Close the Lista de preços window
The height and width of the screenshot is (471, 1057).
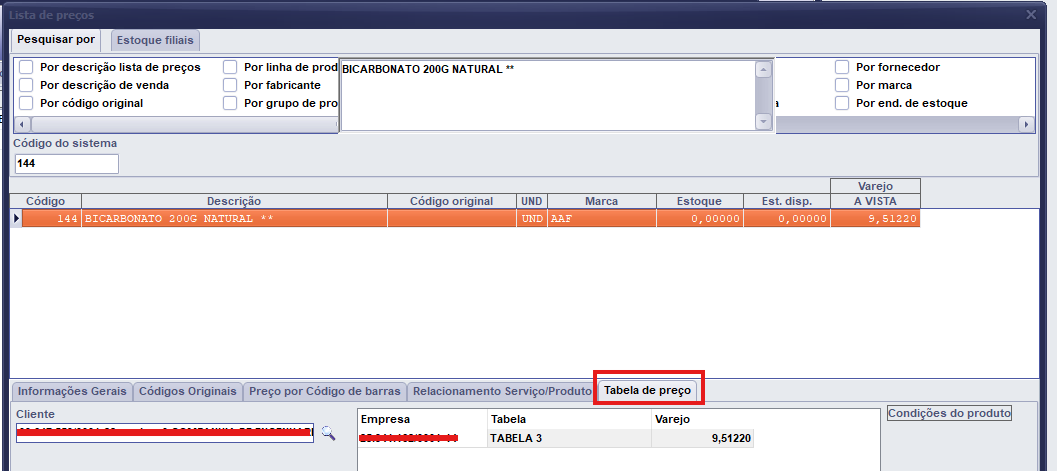coord(1031,14)
